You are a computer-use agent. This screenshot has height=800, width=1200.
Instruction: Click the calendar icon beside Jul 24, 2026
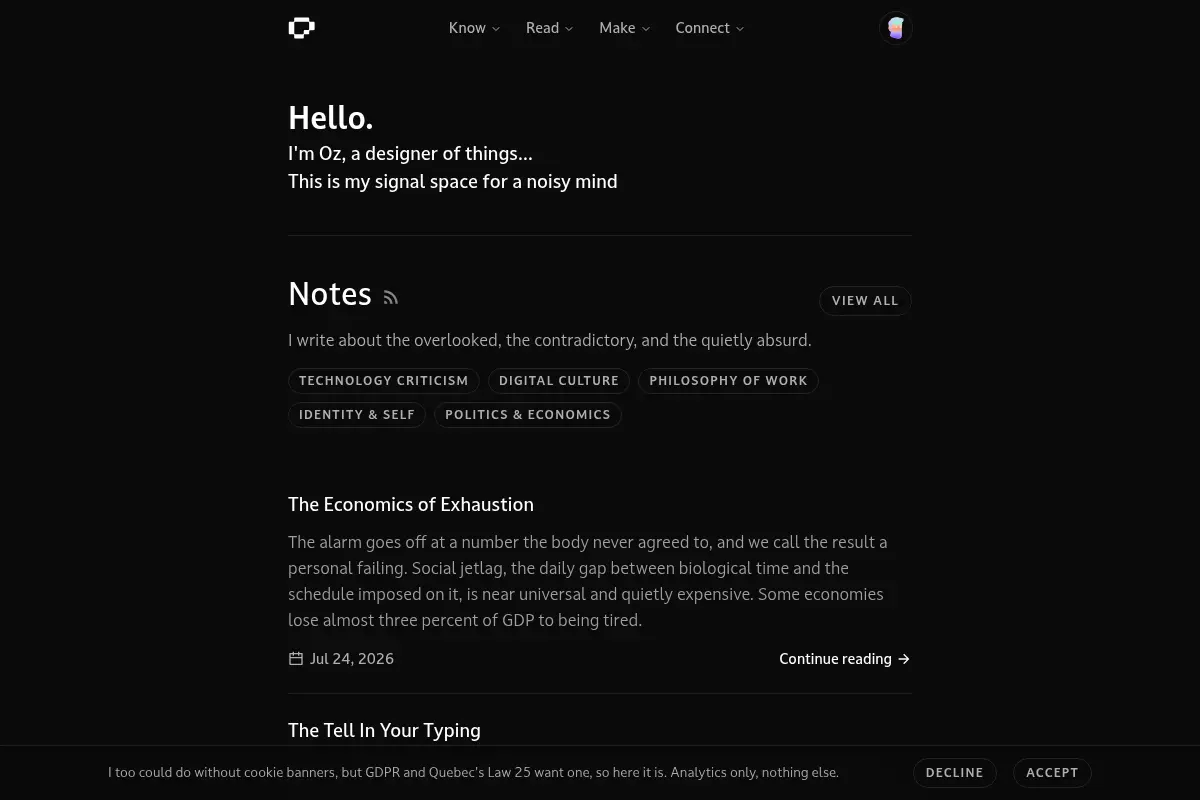[296, 658]
